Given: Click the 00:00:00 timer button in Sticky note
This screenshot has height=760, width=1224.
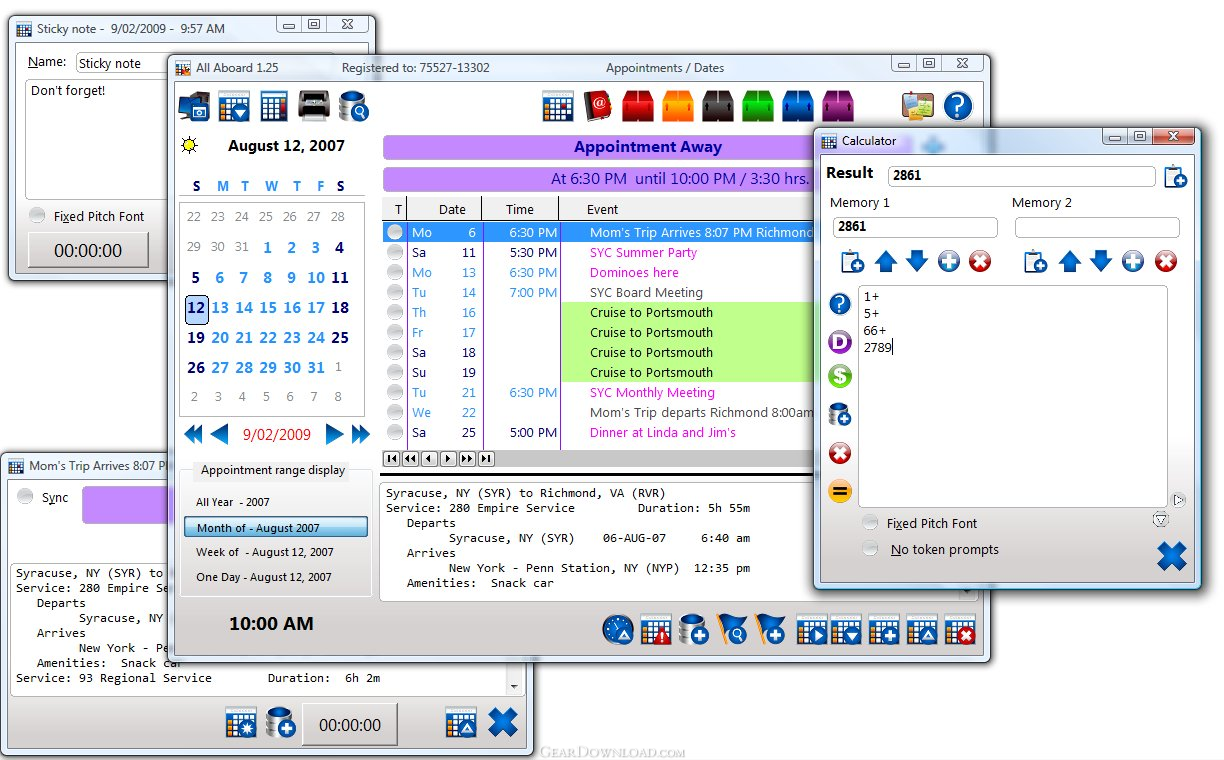Looking at the screenshot, I should [88, 251].
